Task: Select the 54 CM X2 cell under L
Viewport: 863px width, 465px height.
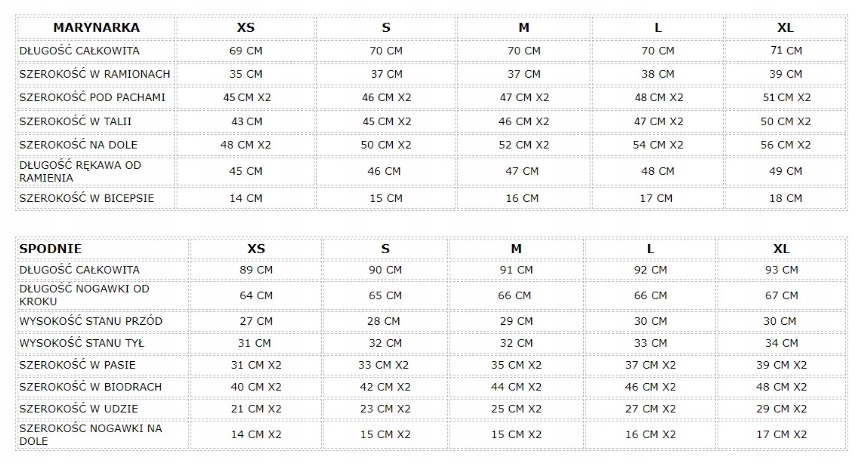Action: (x=658, y=145)
